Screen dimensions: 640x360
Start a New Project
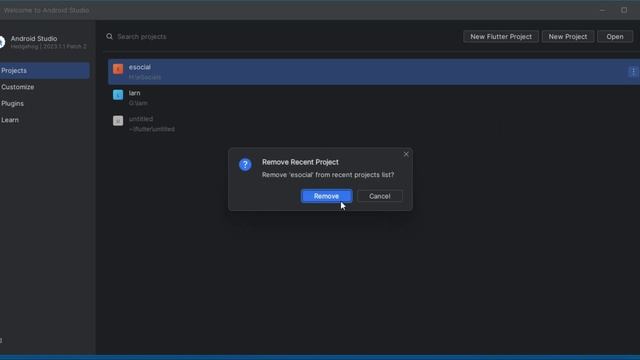568,36
